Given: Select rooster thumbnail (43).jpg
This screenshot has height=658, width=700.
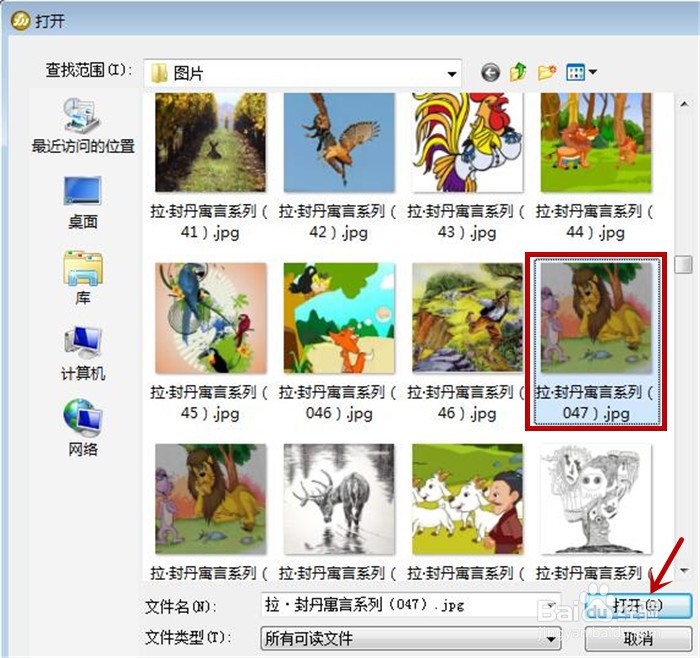Looking at the screenshot, I should click(467, 142).
